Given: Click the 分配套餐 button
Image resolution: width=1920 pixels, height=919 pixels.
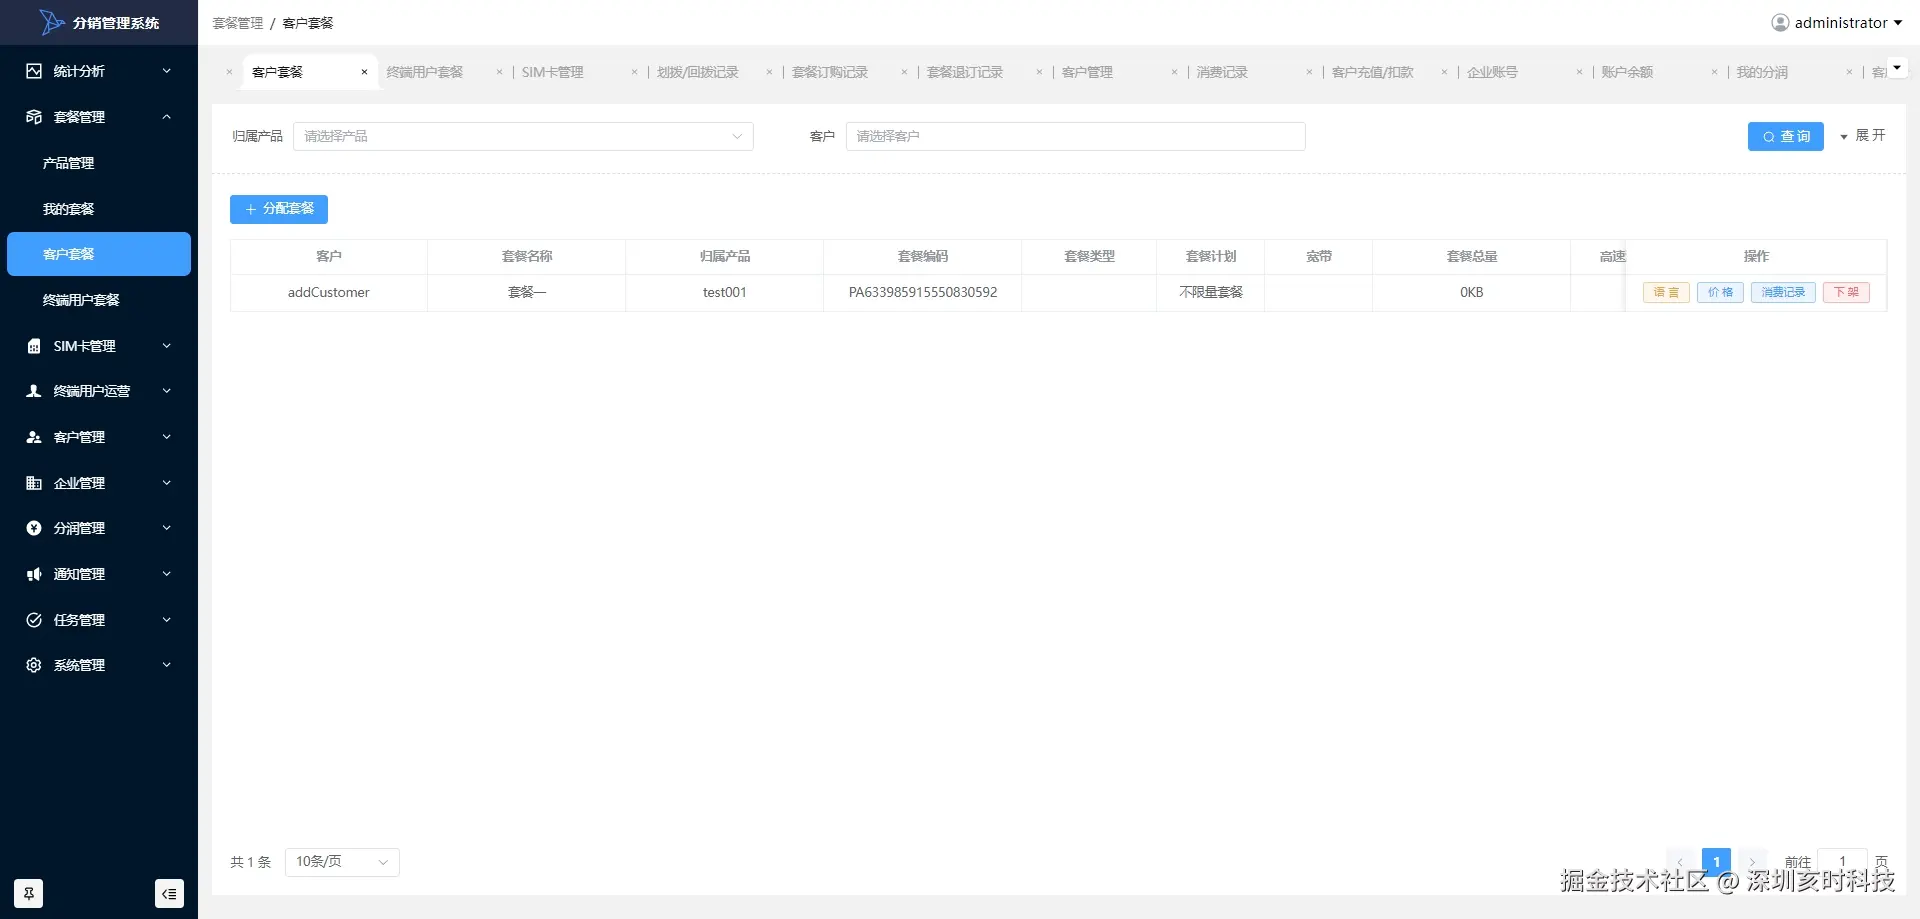Looking at the screenshot, I should pos(279,209).
